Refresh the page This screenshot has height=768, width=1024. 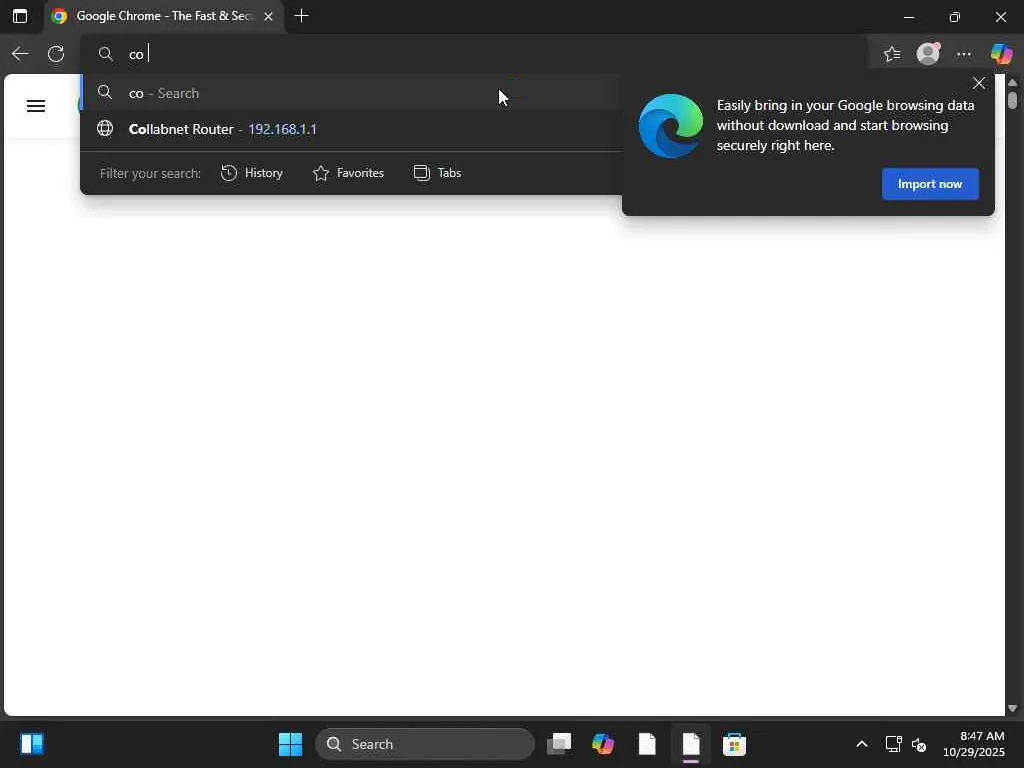[x=56, y=54]
